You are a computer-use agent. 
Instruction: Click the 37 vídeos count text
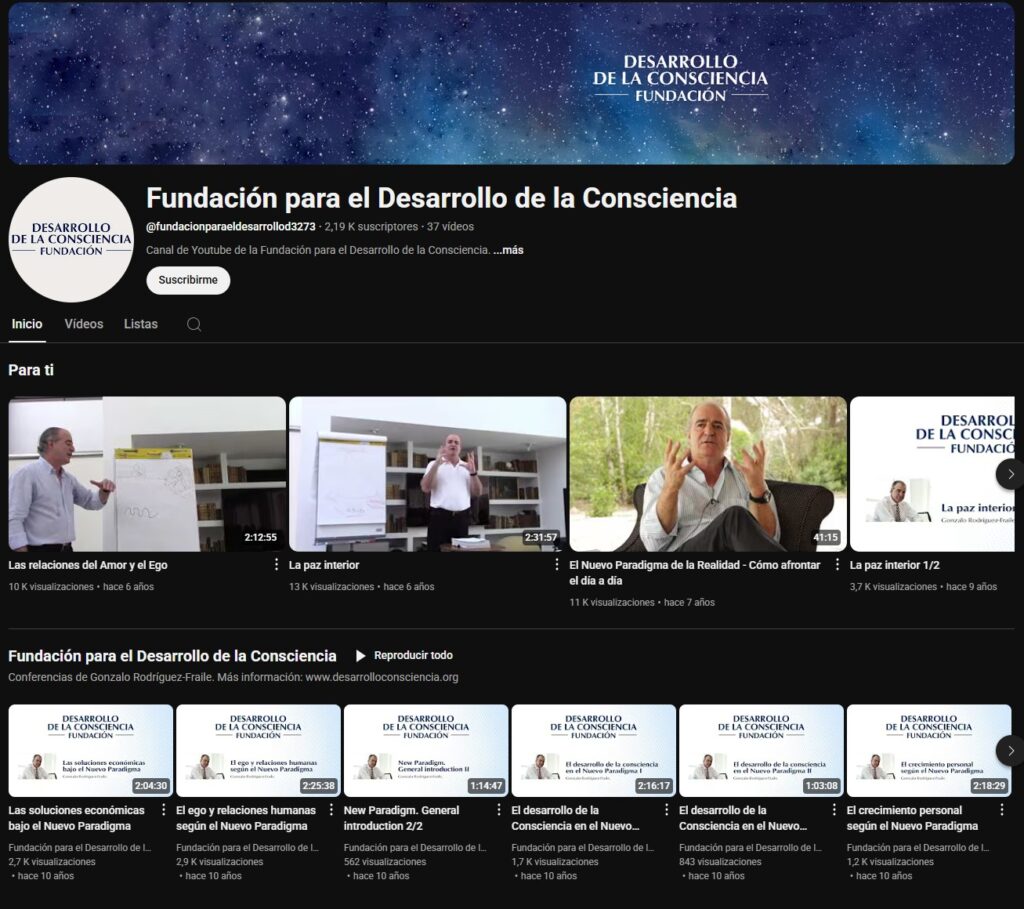451,227
